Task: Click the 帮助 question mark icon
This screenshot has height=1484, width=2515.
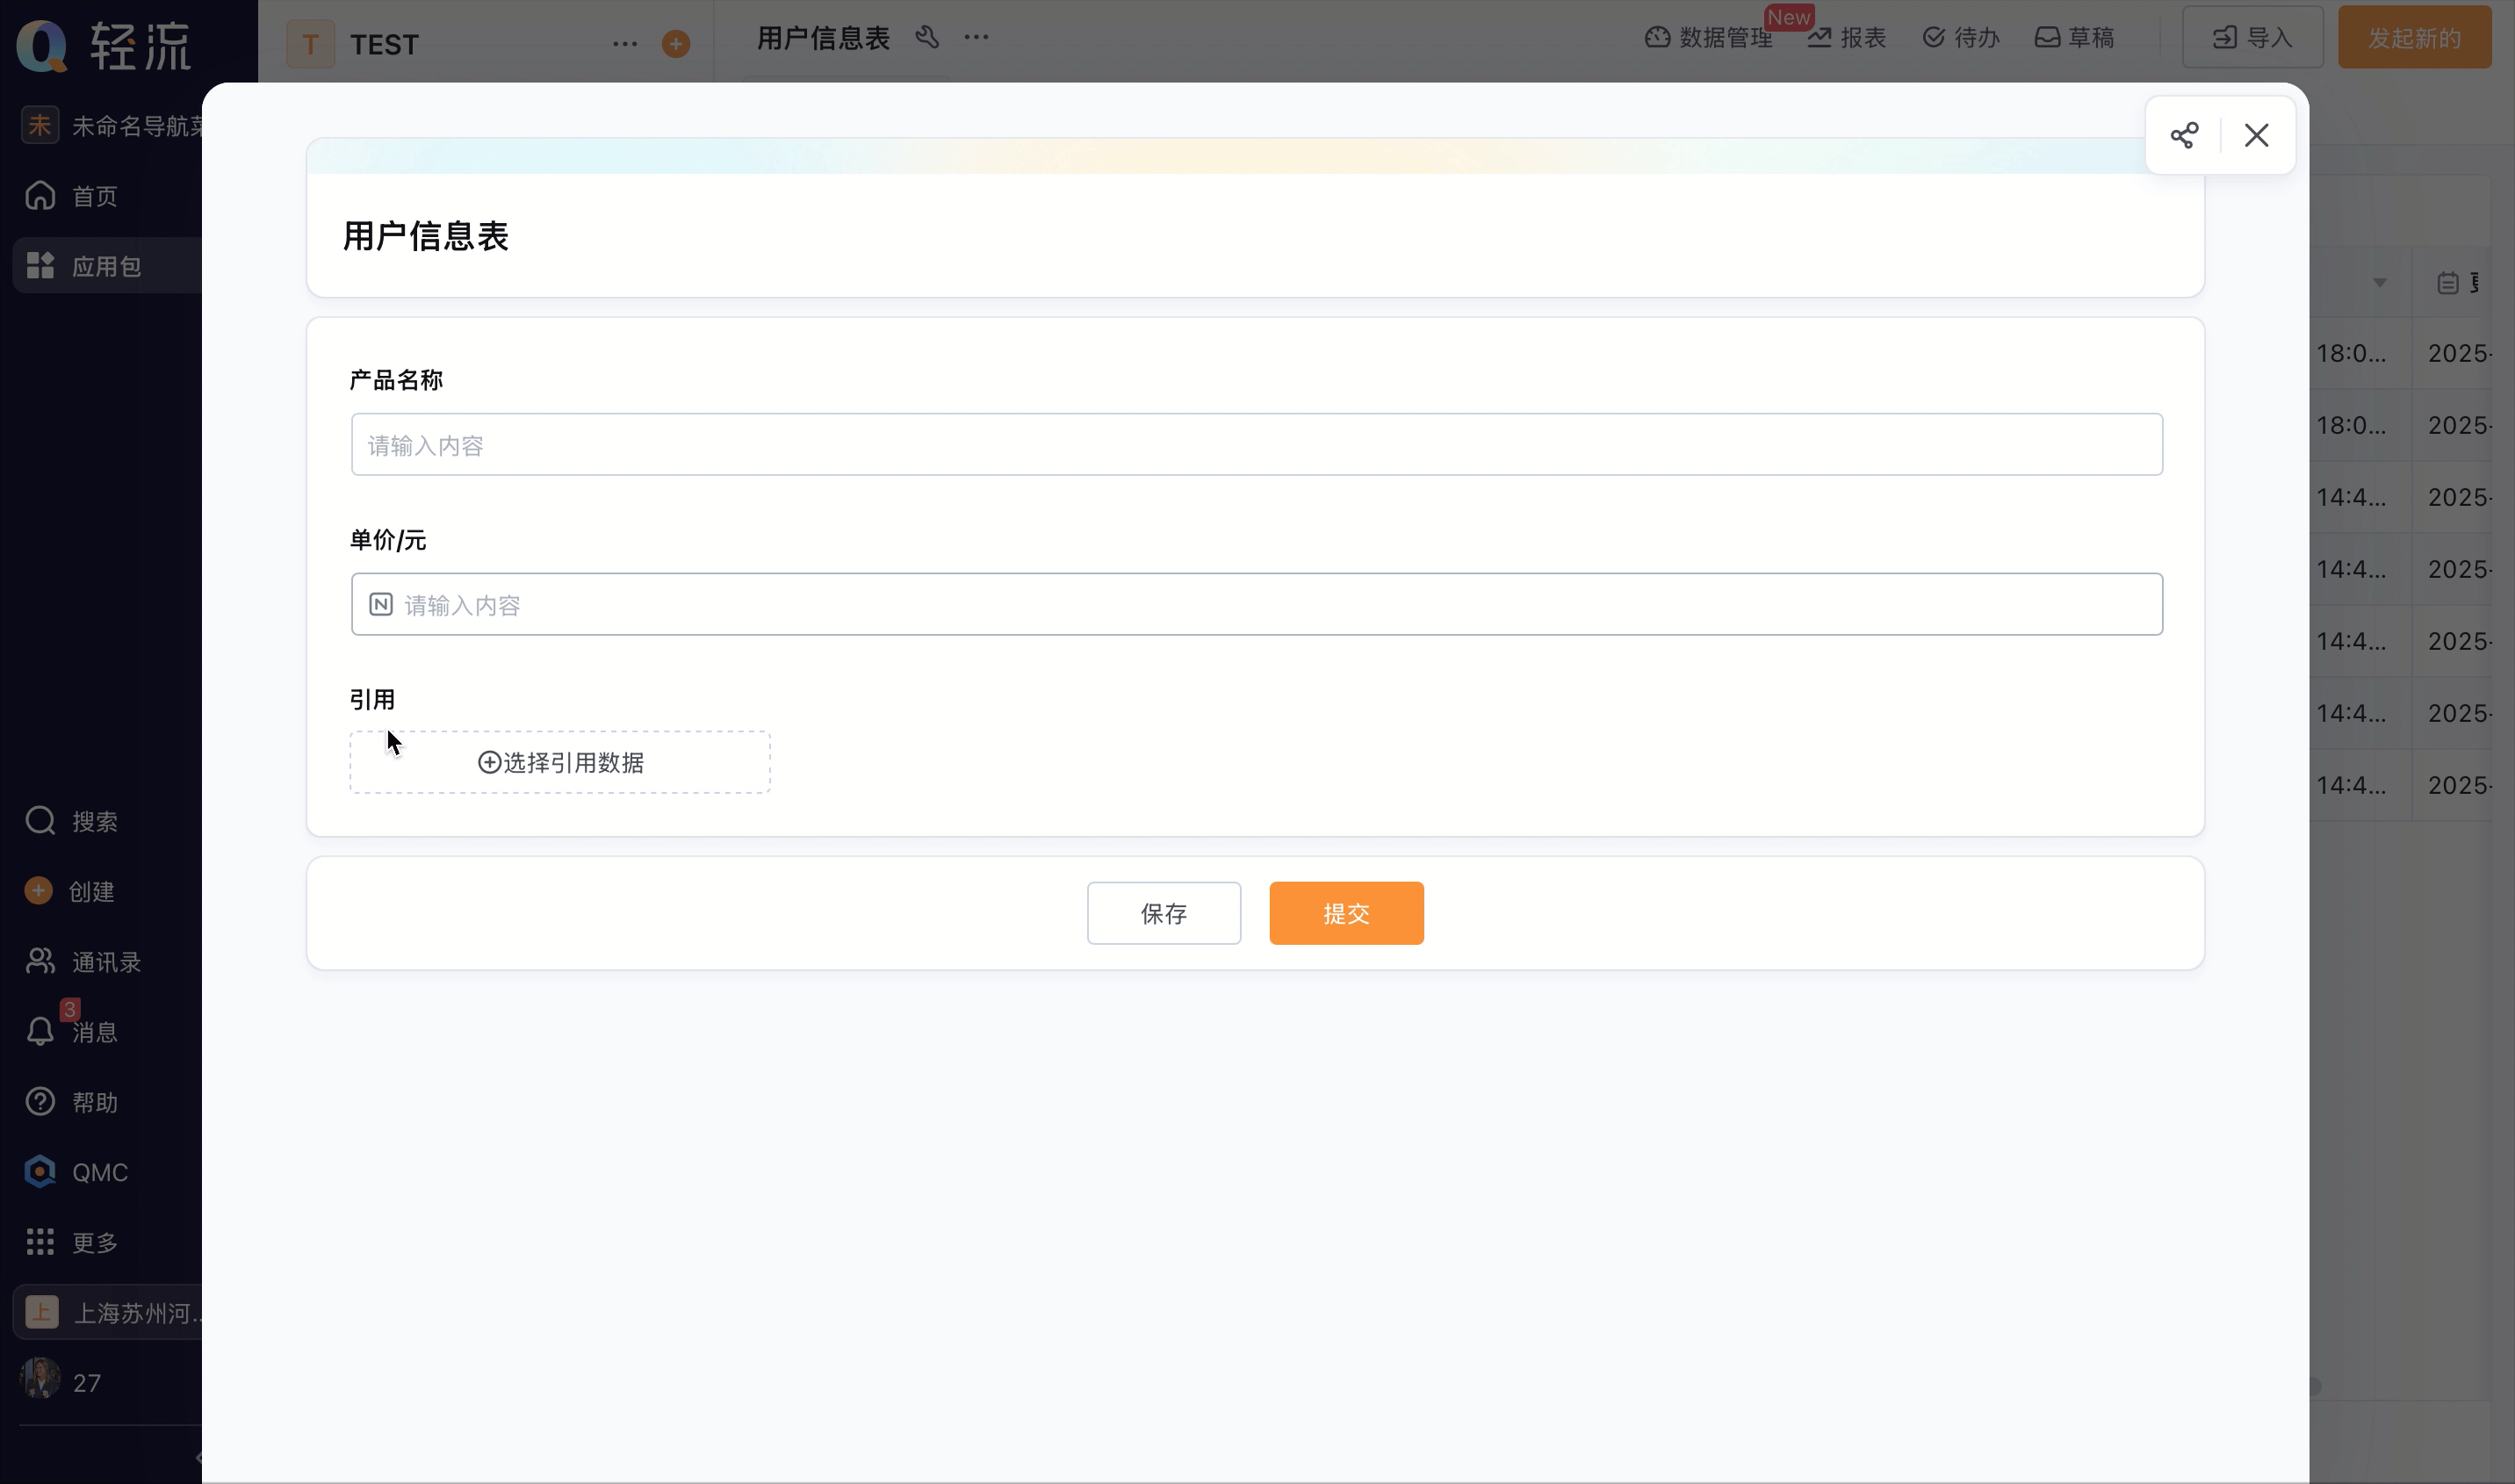Action: click(x=40, y=1101)
